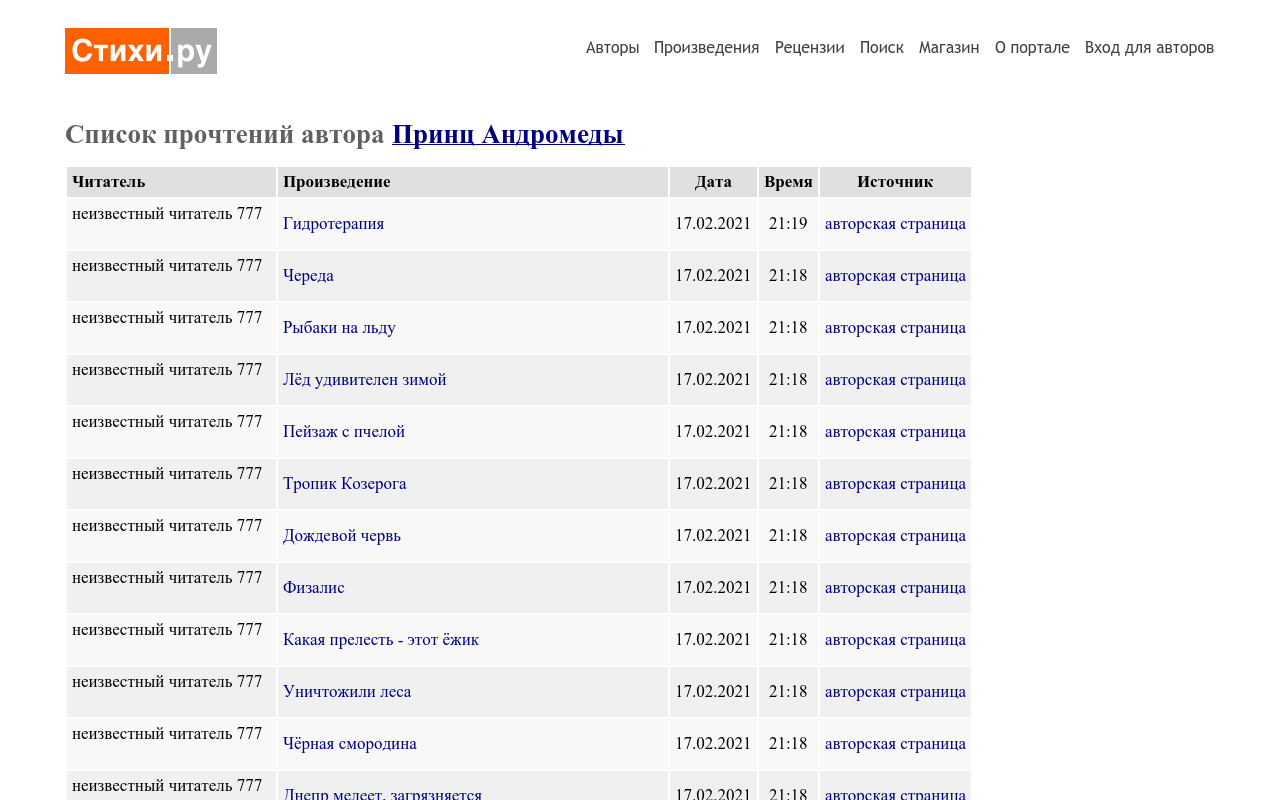Open the poem Физалис
1280x800 pixels.
(313, 587)
